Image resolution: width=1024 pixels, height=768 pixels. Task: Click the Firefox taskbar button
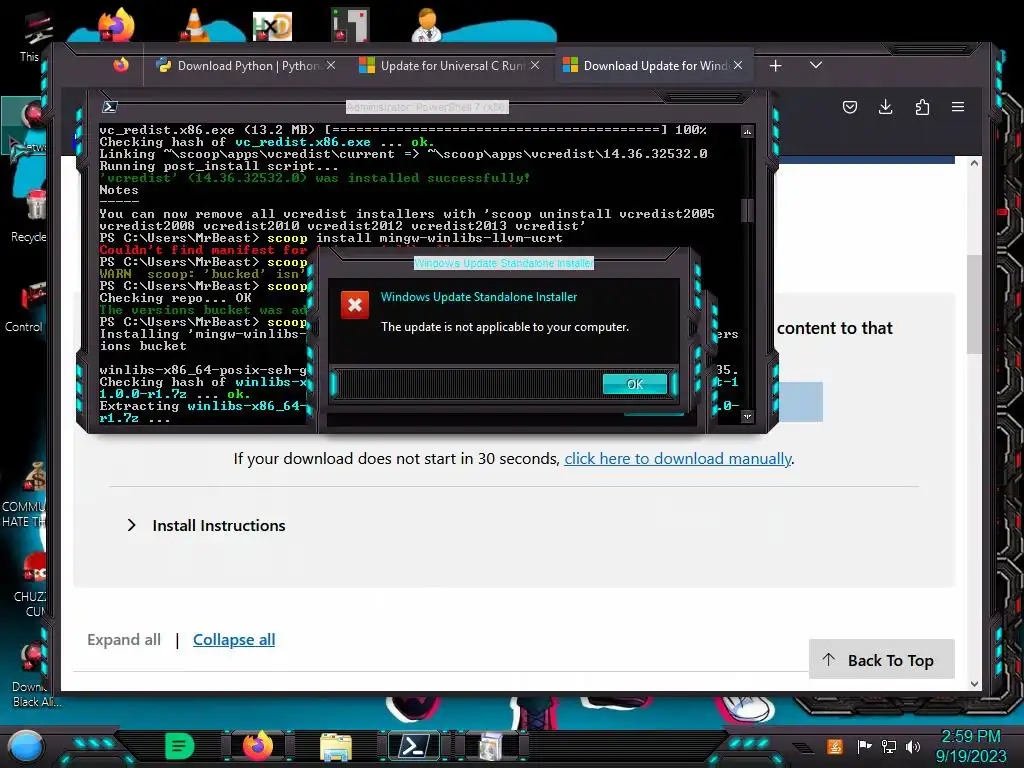(258, 746)
